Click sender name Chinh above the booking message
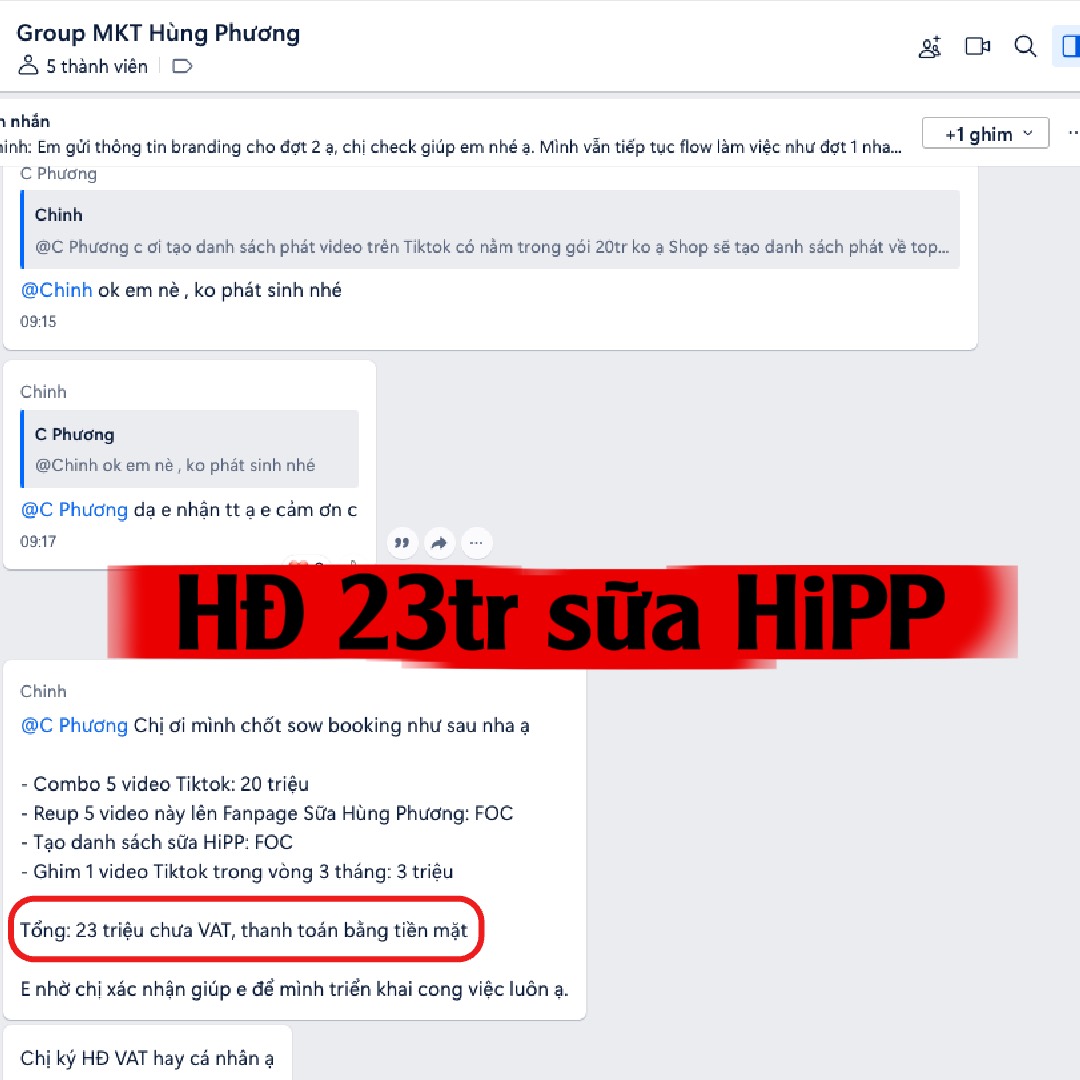The image size is (1080, 1080). [x=43, y=691]
